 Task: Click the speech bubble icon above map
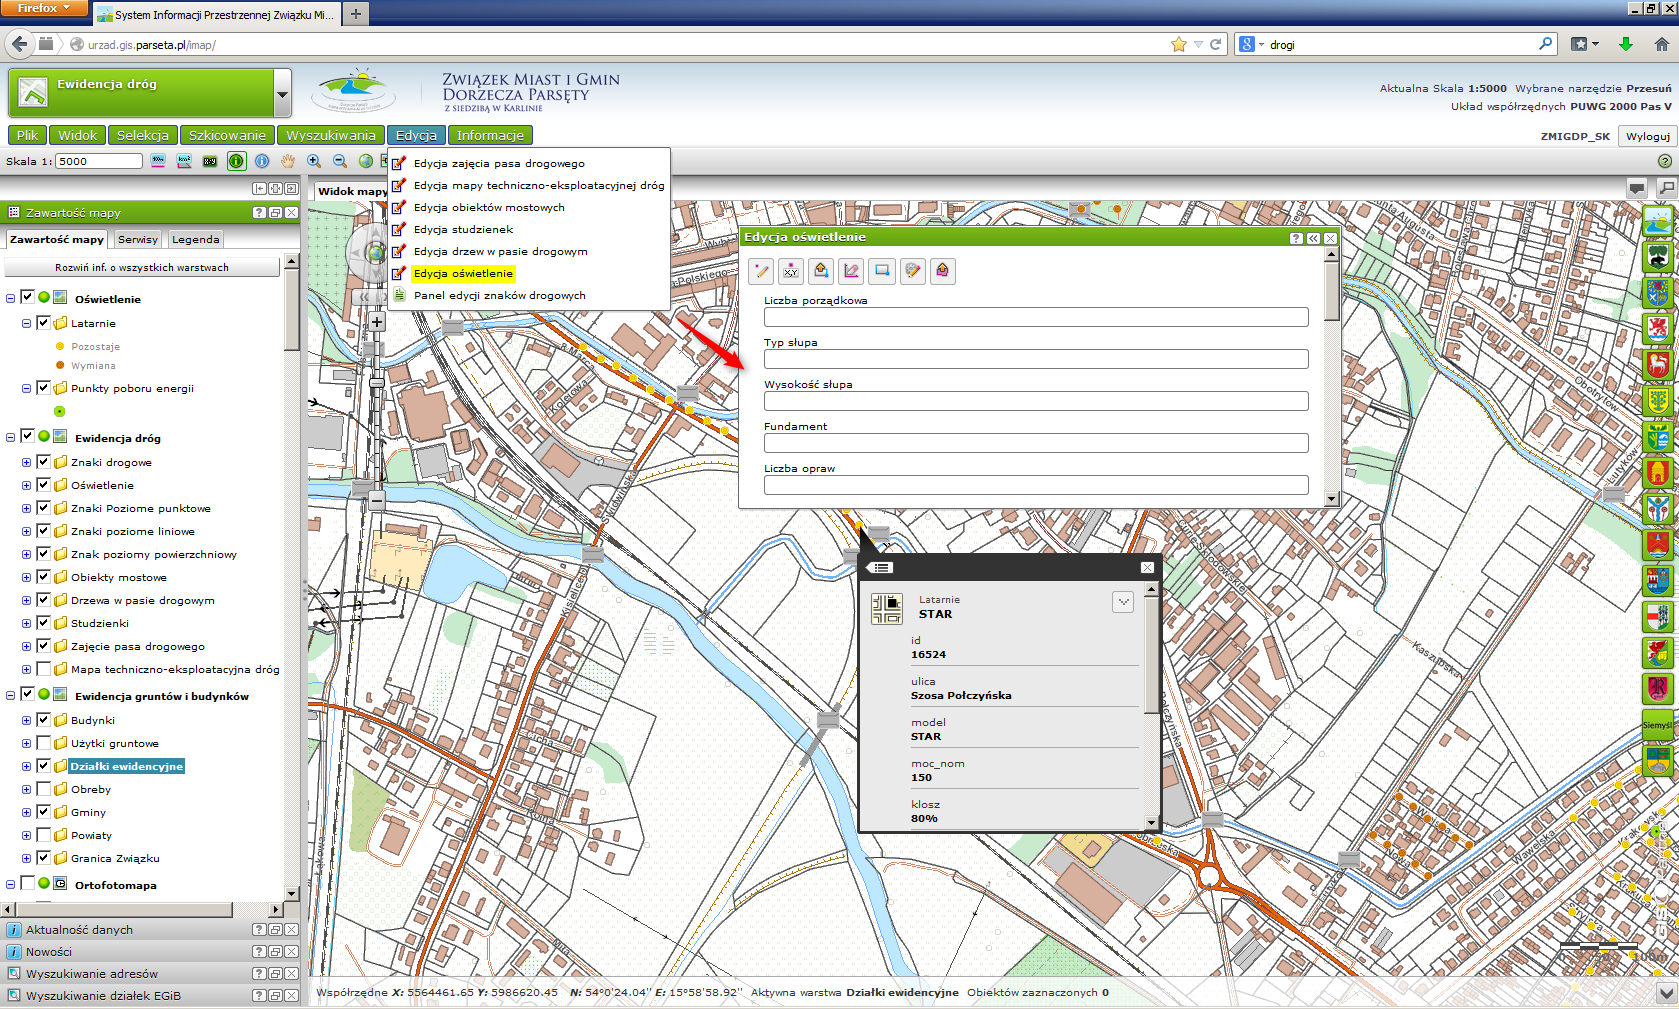pos(1637,188)
